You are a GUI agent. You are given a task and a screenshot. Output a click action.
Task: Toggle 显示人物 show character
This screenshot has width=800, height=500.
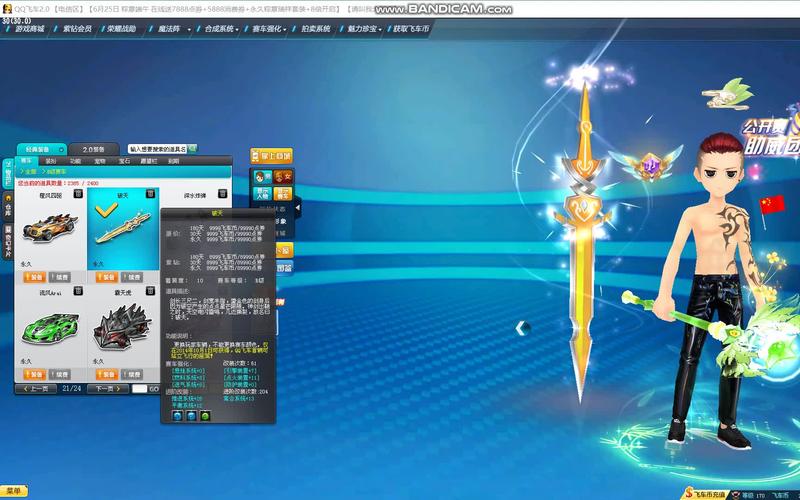pyautogui.click(x=262, y=194)
